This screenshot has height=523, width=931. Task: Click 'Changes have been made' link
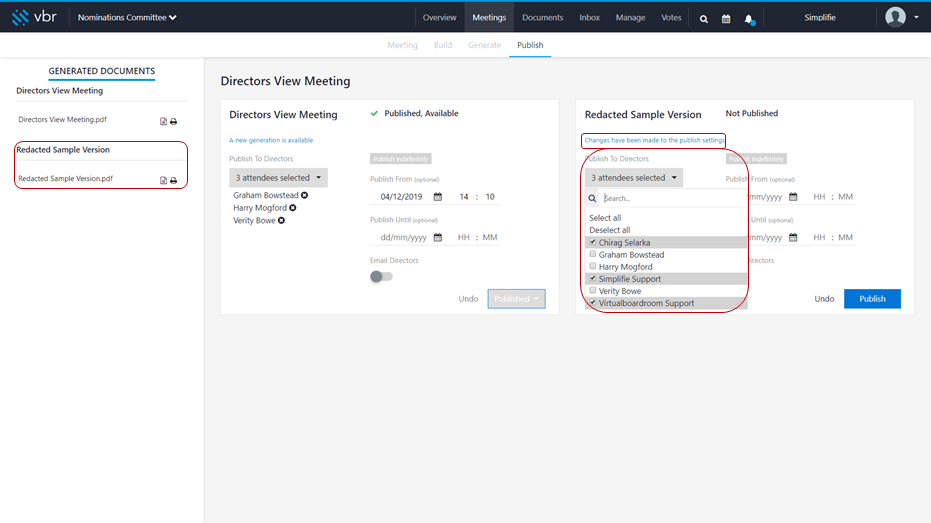(654, 140)
